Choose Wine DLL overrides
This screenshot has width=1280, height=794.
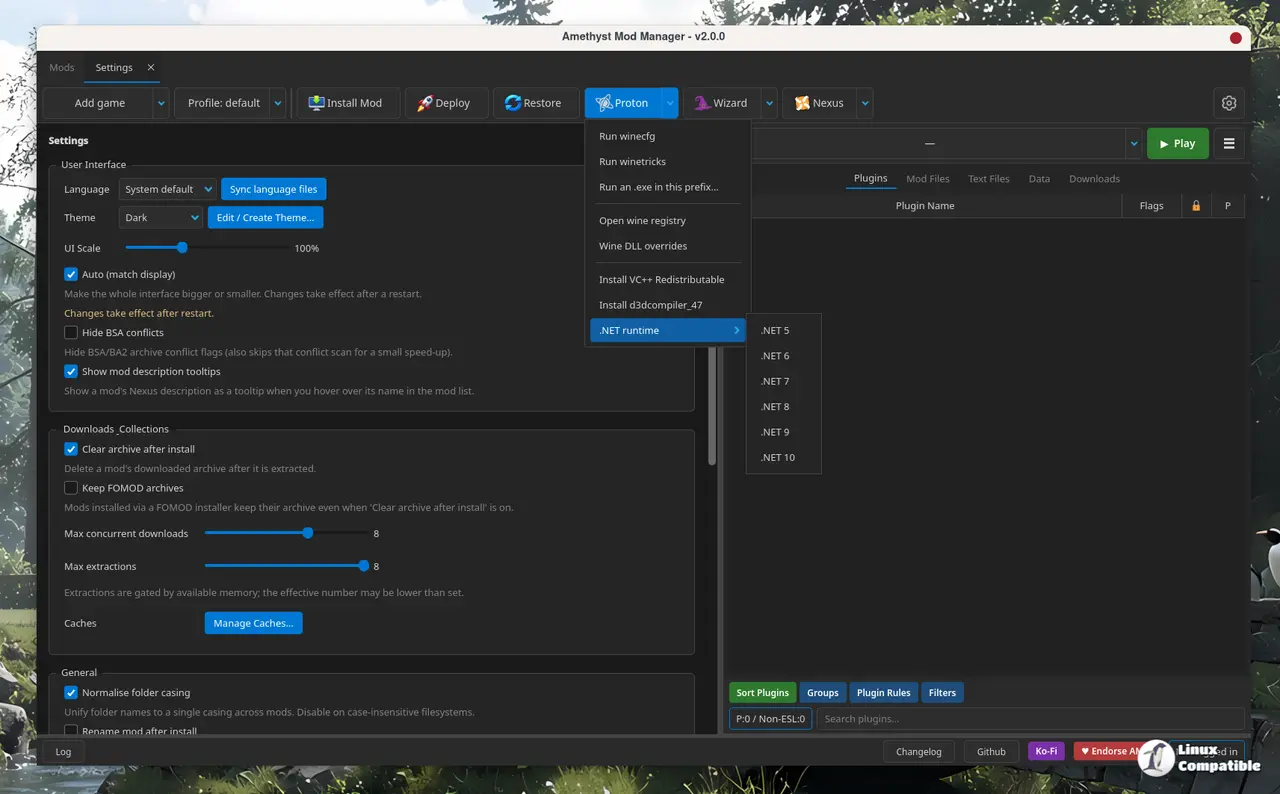click(668, 246)
